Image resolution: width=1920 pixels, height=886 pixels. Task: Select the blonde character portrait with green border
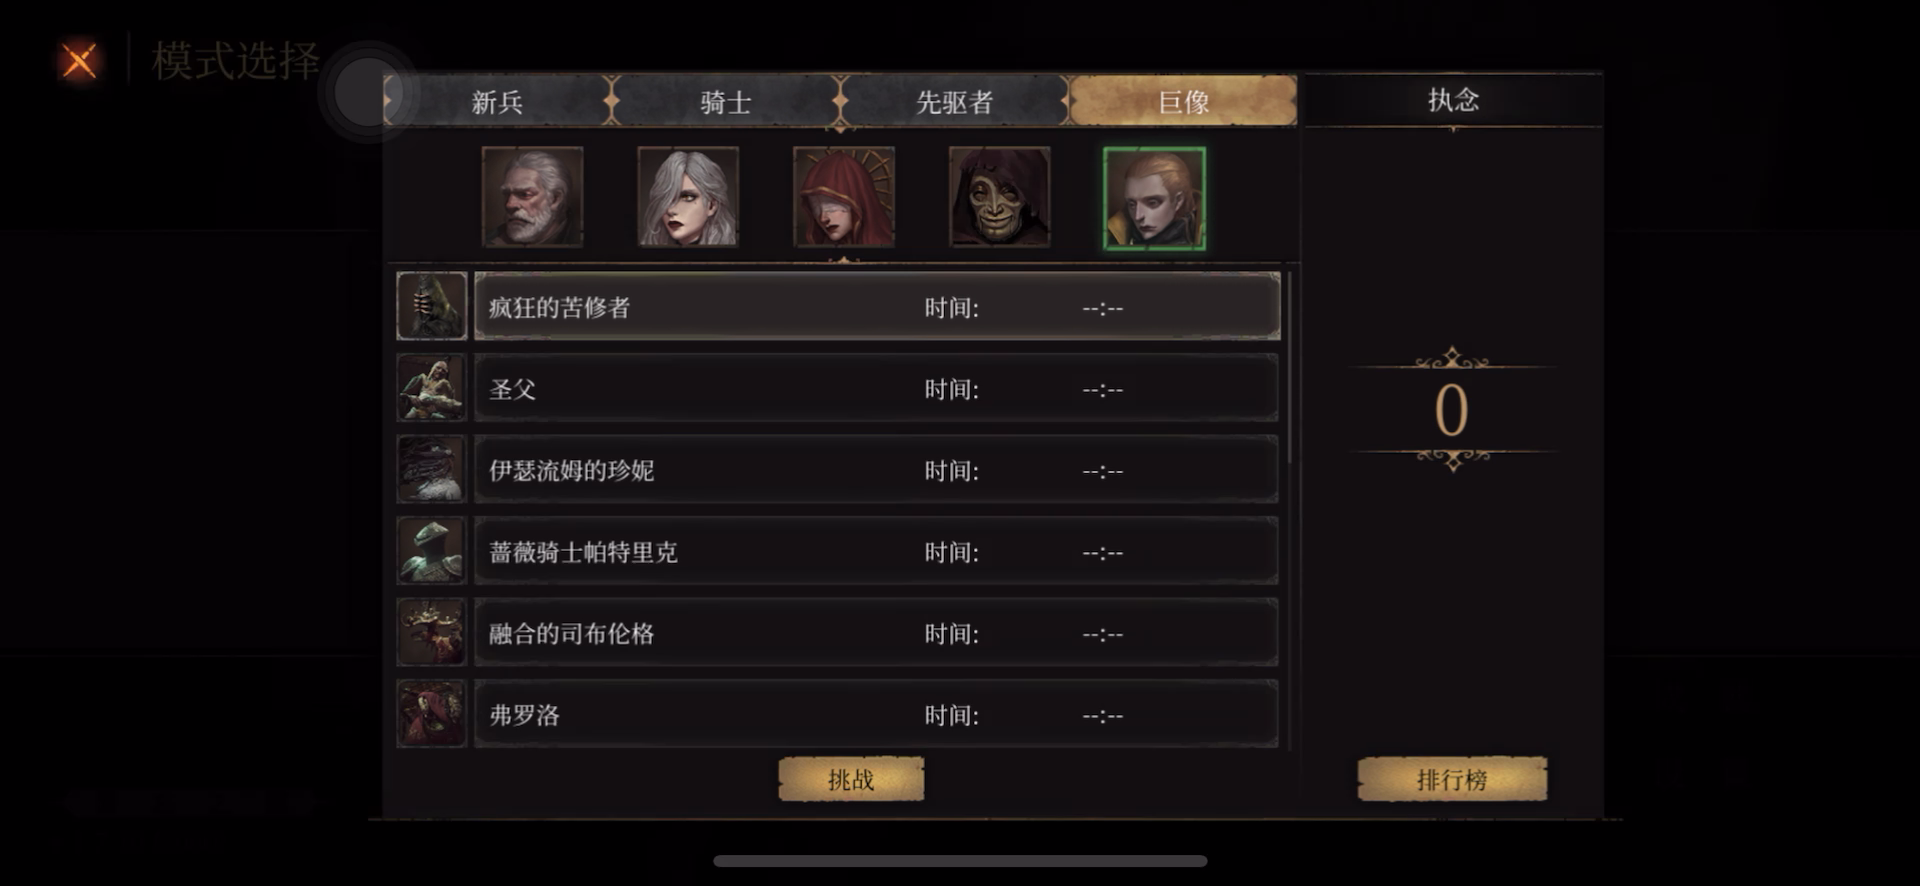point(1154,198)
